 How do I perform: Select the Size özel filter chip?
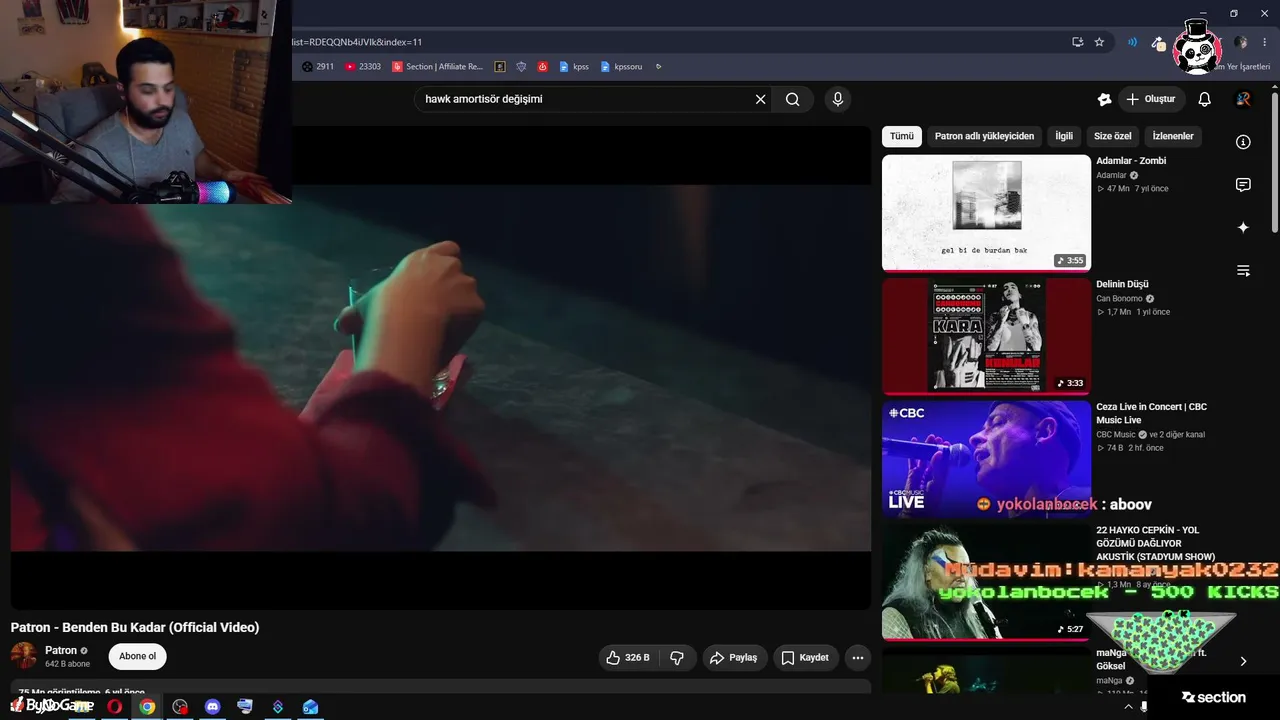(1113, 136)
